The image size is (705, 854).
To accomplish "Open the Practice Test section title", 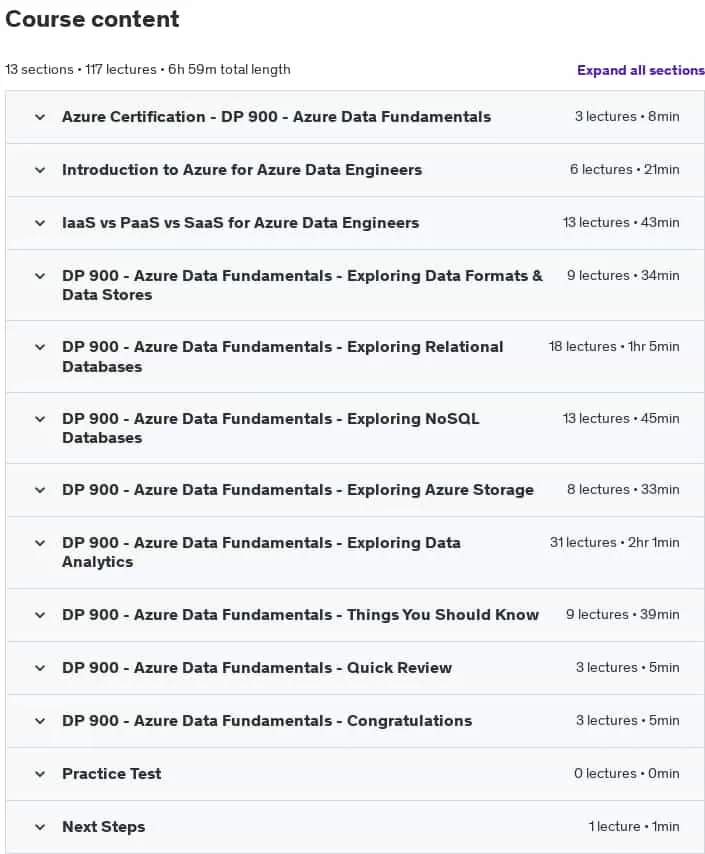I will tap(112, 774).
